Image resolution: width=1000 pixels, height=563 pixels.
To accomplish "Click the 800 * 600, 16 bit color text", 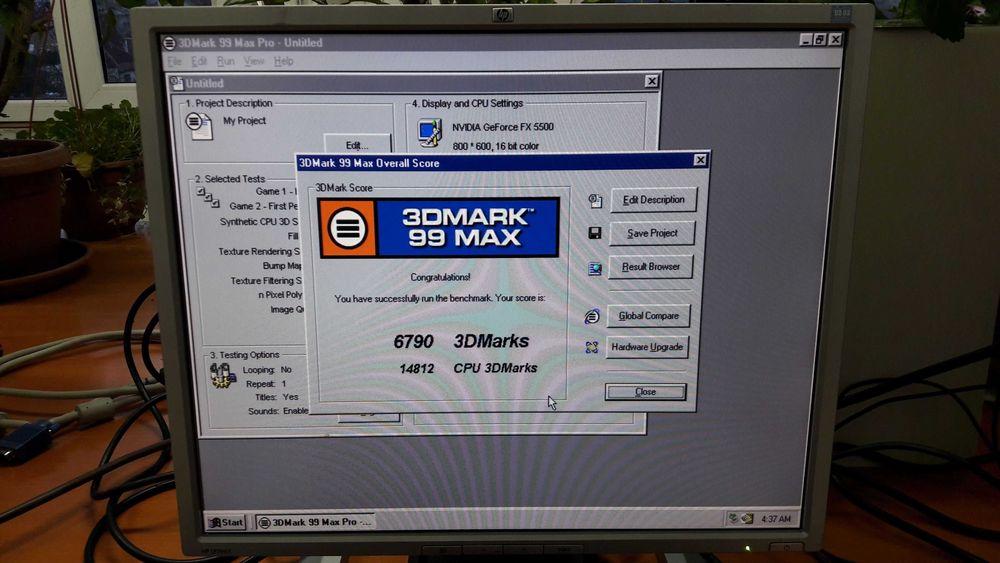I will pos(496,146).
